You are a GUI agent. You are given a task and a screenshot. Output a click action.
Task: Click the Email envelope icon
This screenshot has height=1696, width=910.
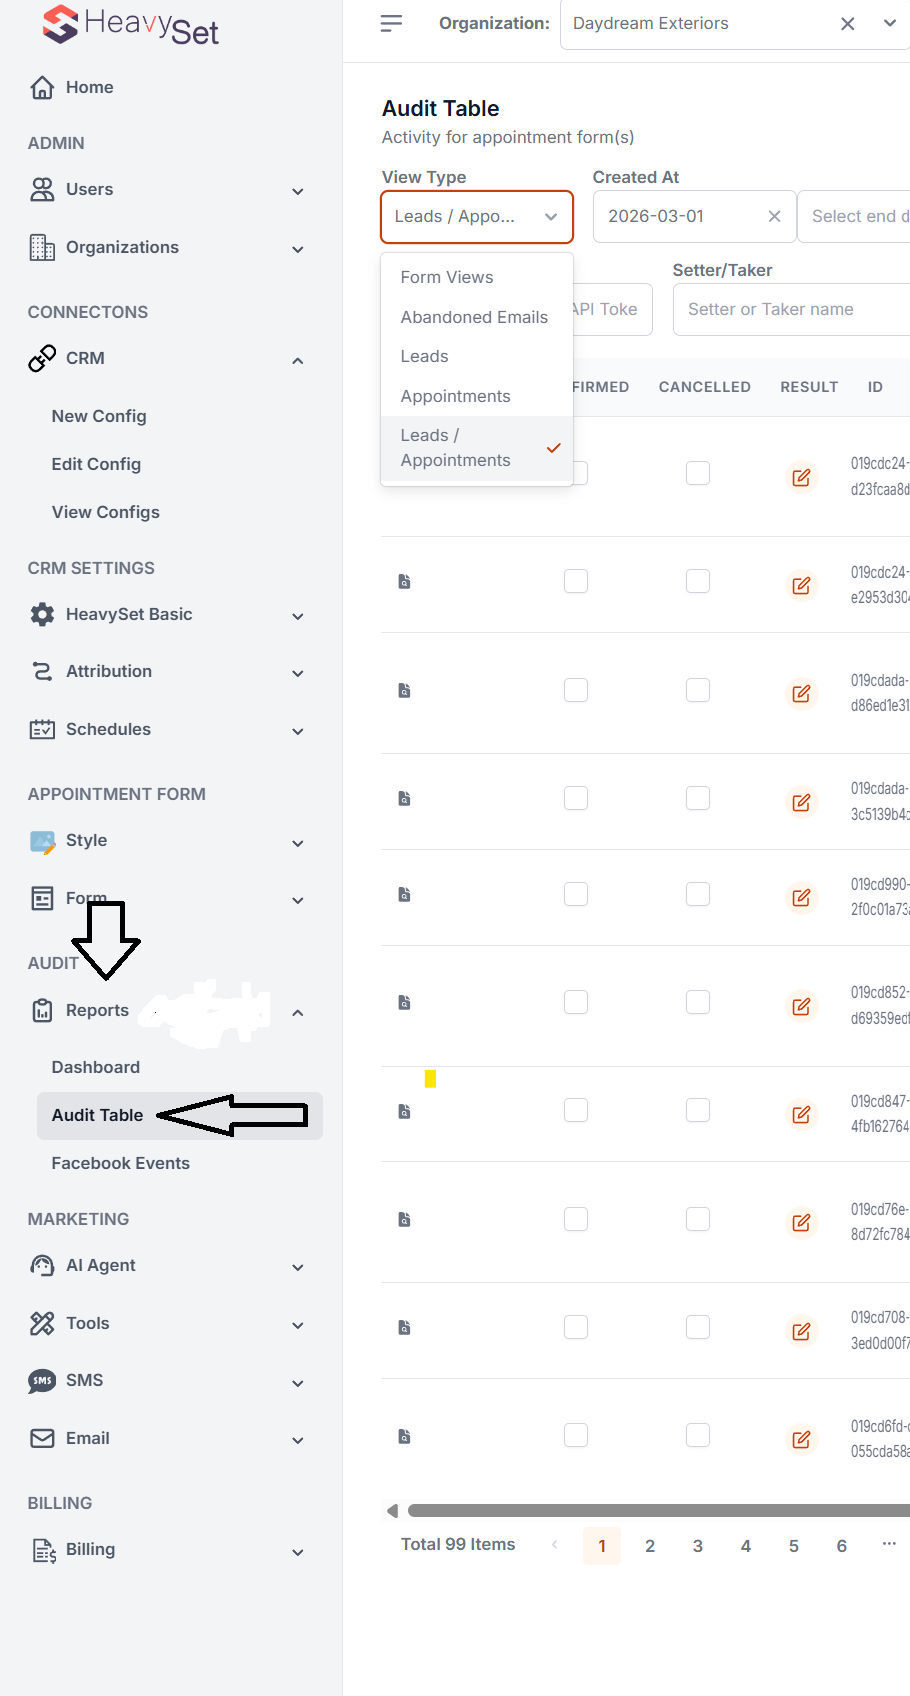42,1438
